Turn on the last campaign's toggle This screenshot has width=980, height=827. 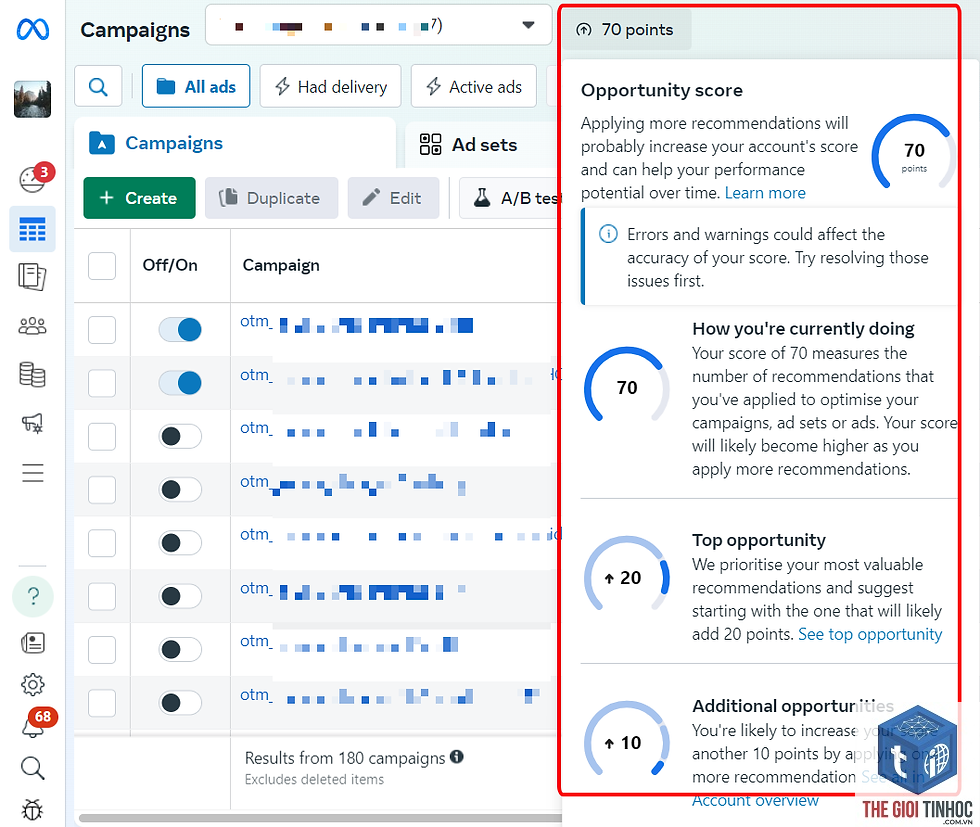pos(180,703)
